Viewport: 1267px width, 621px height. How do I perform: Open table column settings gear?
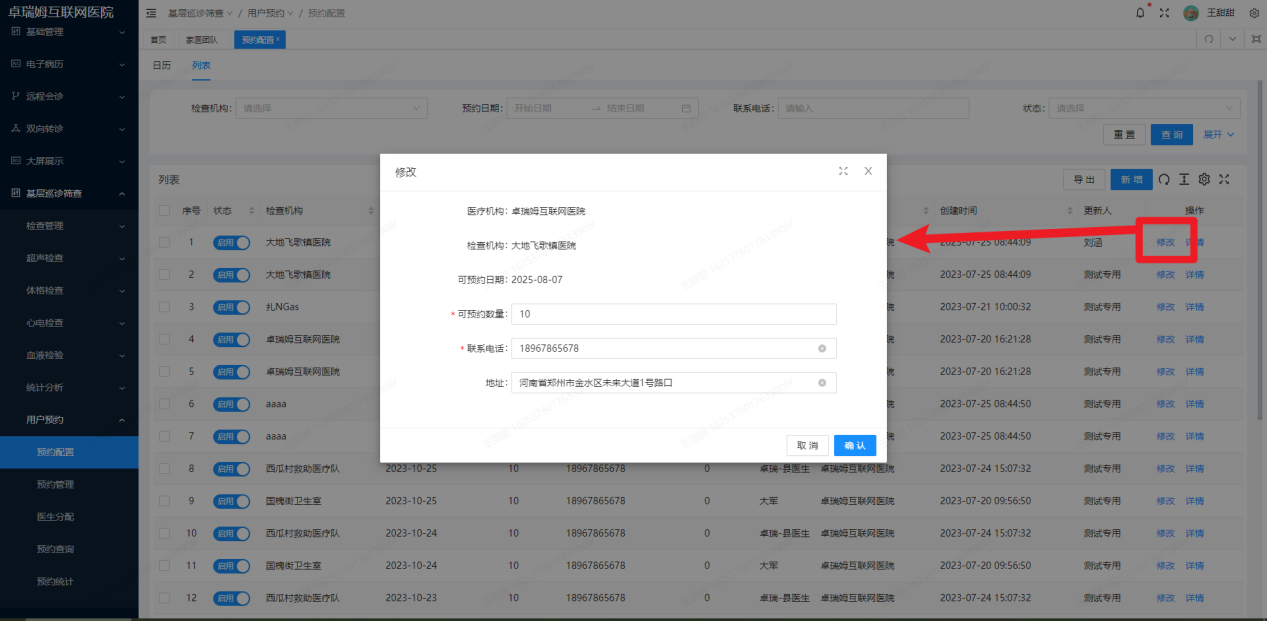1204,179
